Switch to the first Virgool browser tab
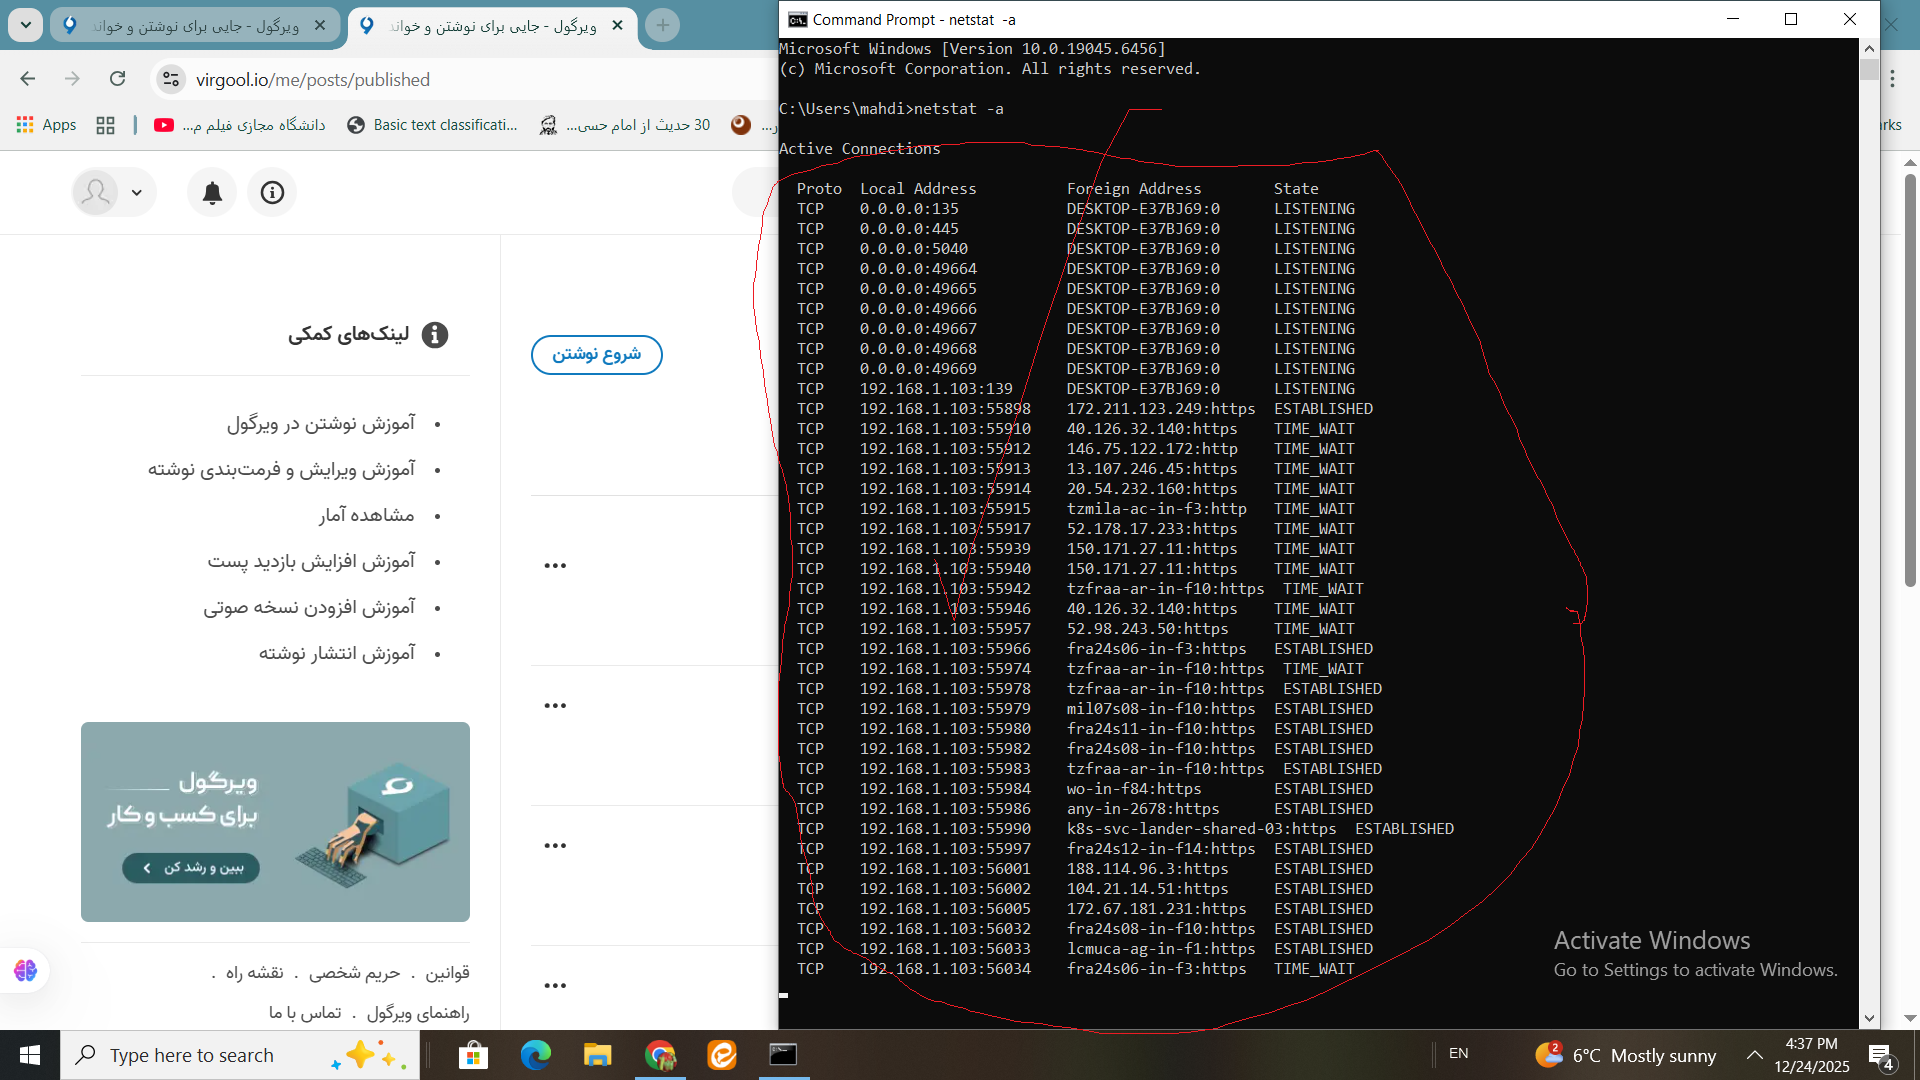 195,25
